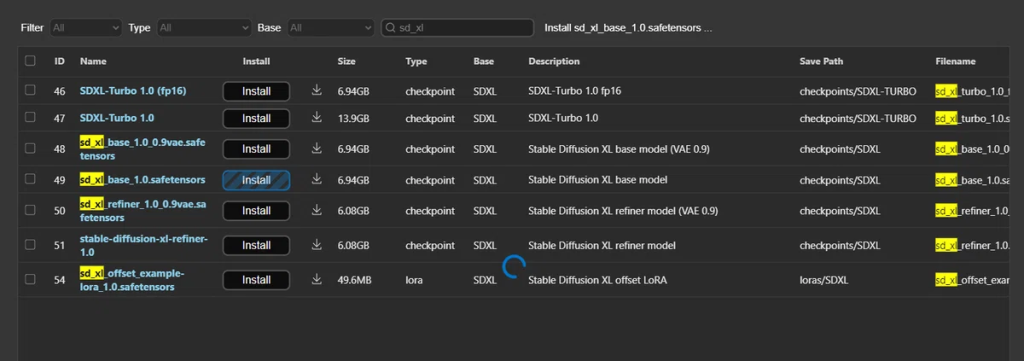Toggle the select-all checkbox in table header
This screenshot has width=1024, height=361.
click(30, 61)
